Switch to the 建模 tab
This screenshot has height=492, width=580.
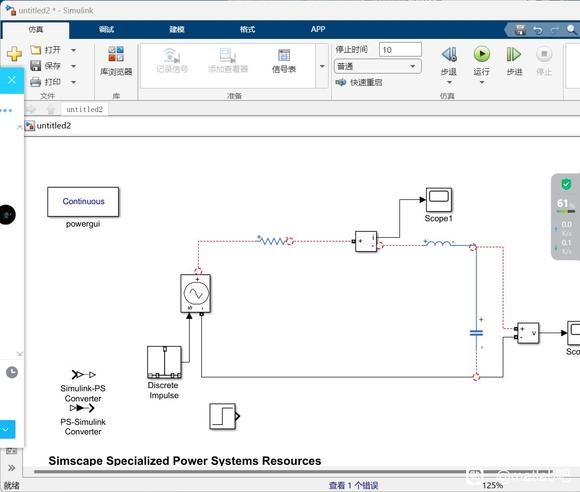(x=177, y=29)
